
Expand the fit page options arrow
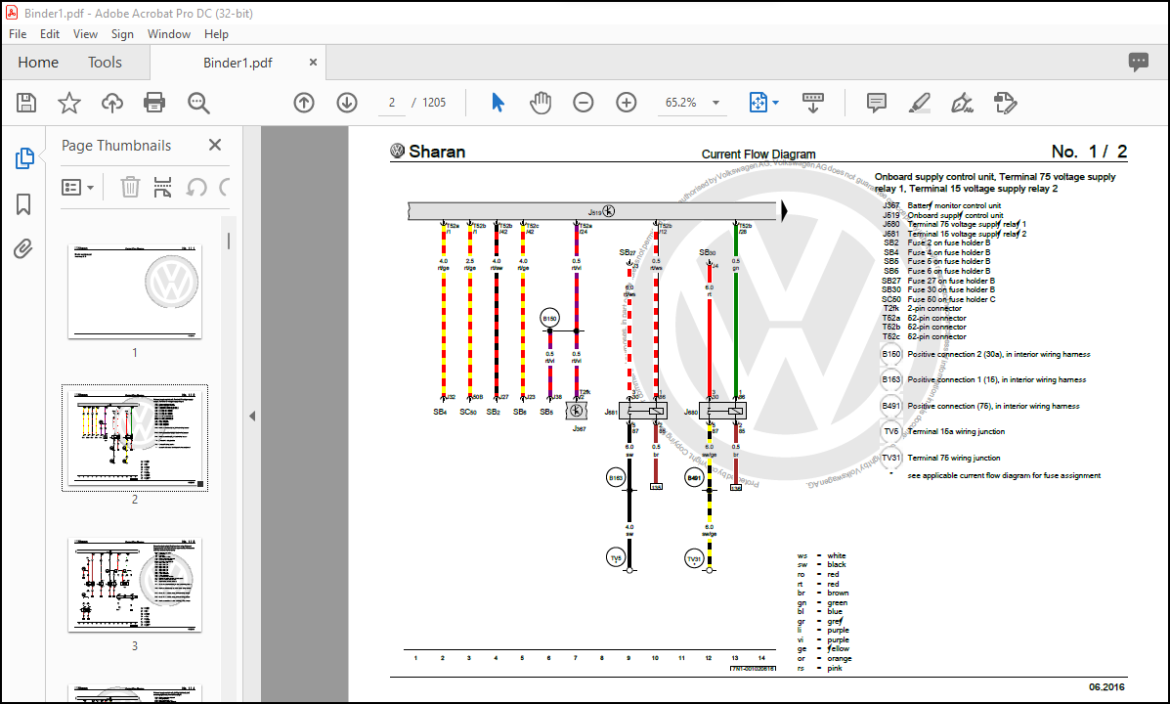tap(775, 103)
